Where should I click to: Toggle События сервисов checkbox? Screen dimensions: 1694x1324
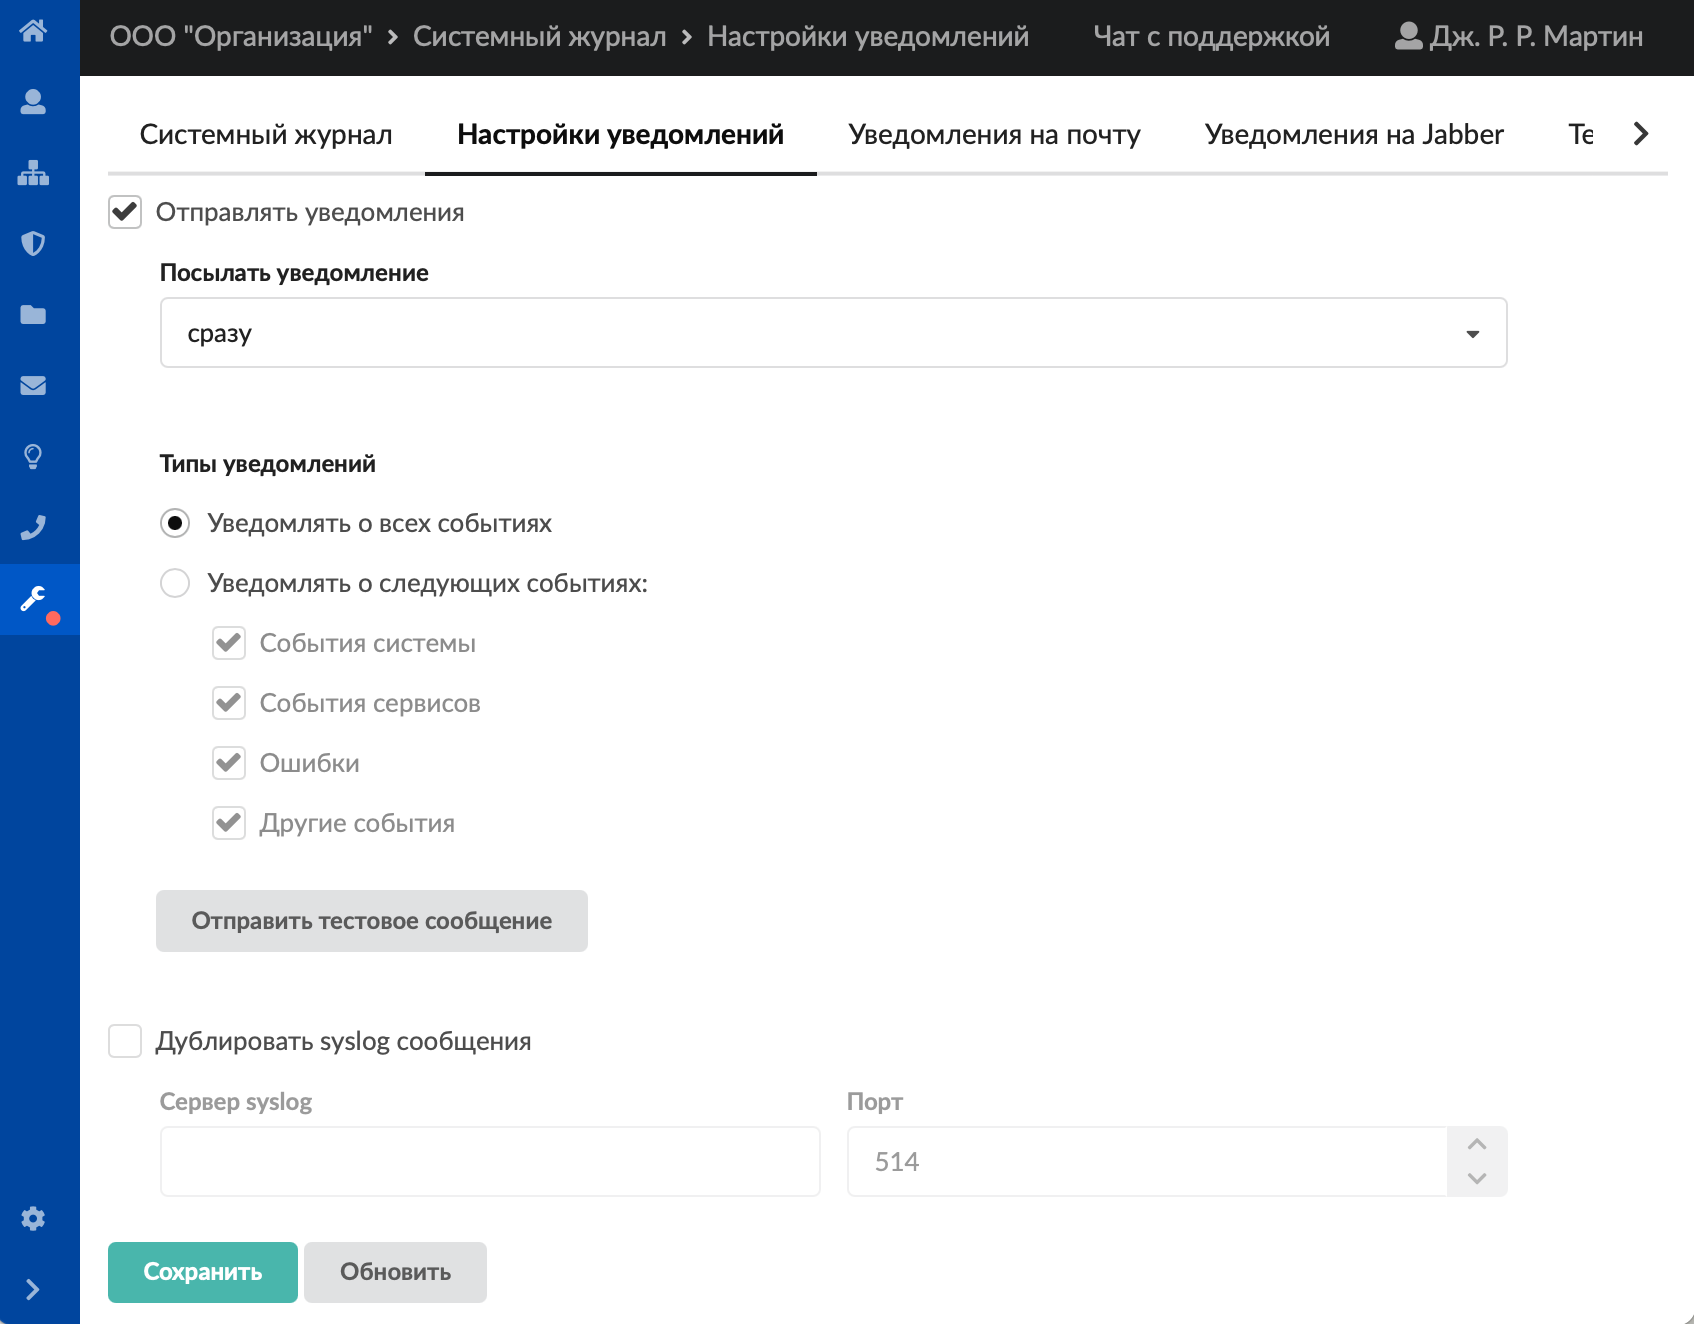229,703
